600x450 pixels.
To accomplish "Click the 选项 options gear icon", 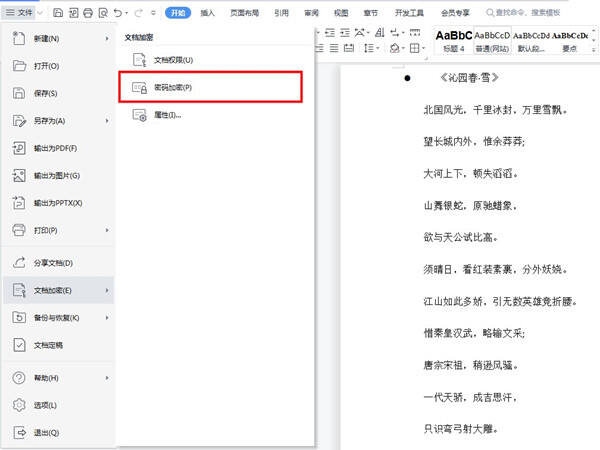I will pyautogui.click(x=19, y=406).
